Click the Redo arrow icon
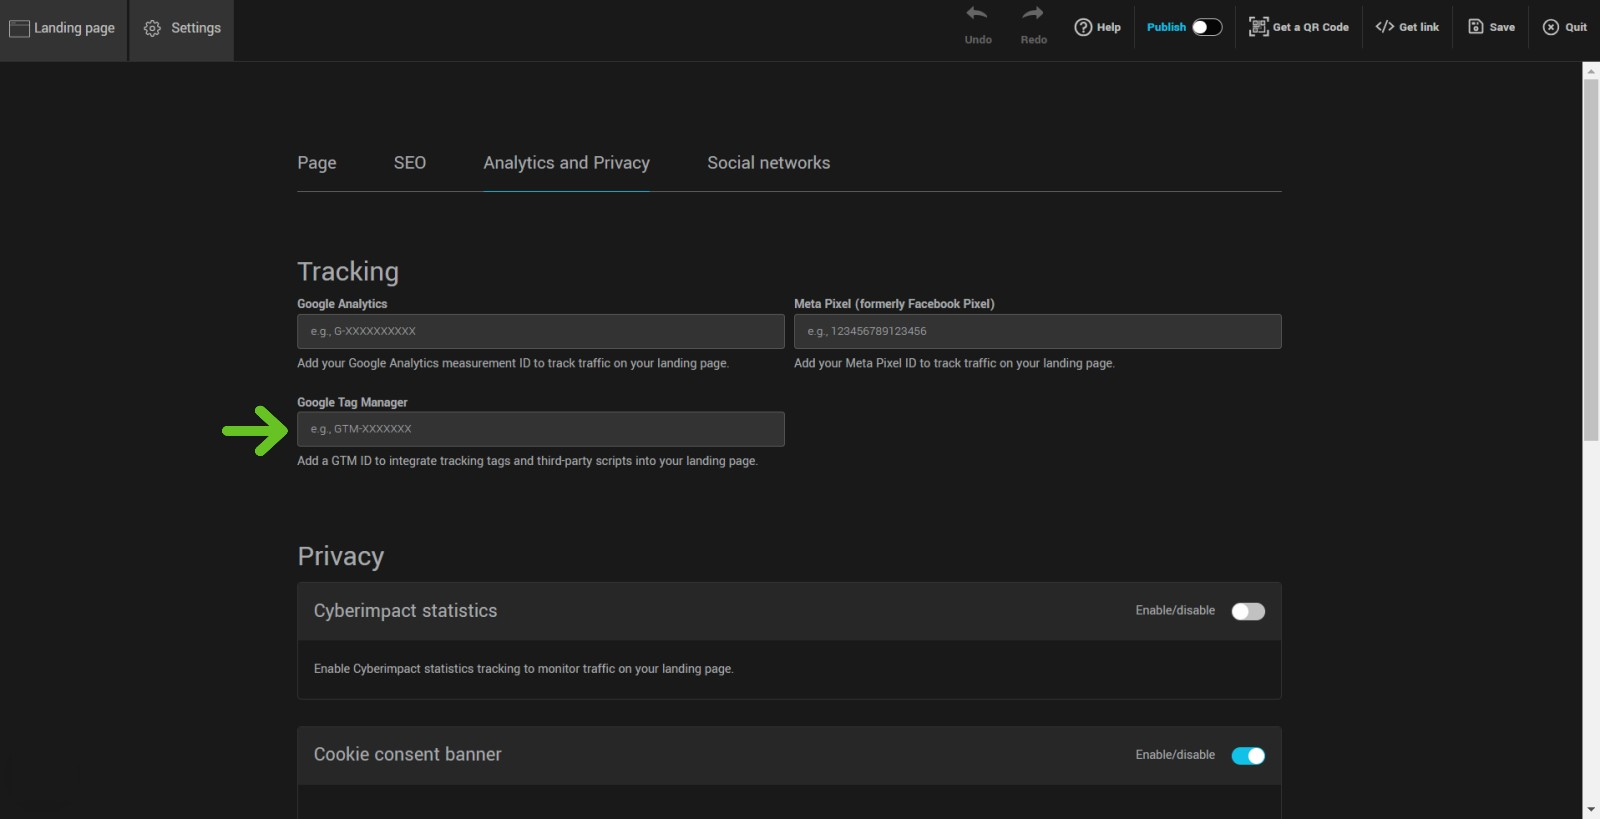Screen dimensions: 1600x819 pos(1033,14)
